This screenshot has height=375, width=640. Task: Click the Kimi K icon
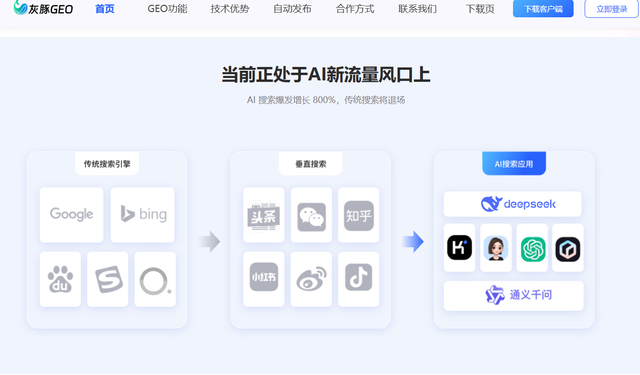pos(460,248)
